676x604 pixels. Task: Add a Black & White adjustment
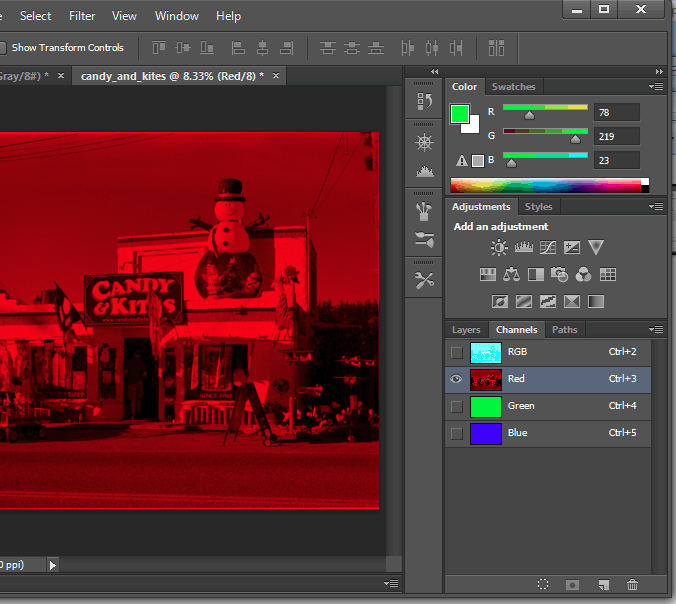[535, 275]
